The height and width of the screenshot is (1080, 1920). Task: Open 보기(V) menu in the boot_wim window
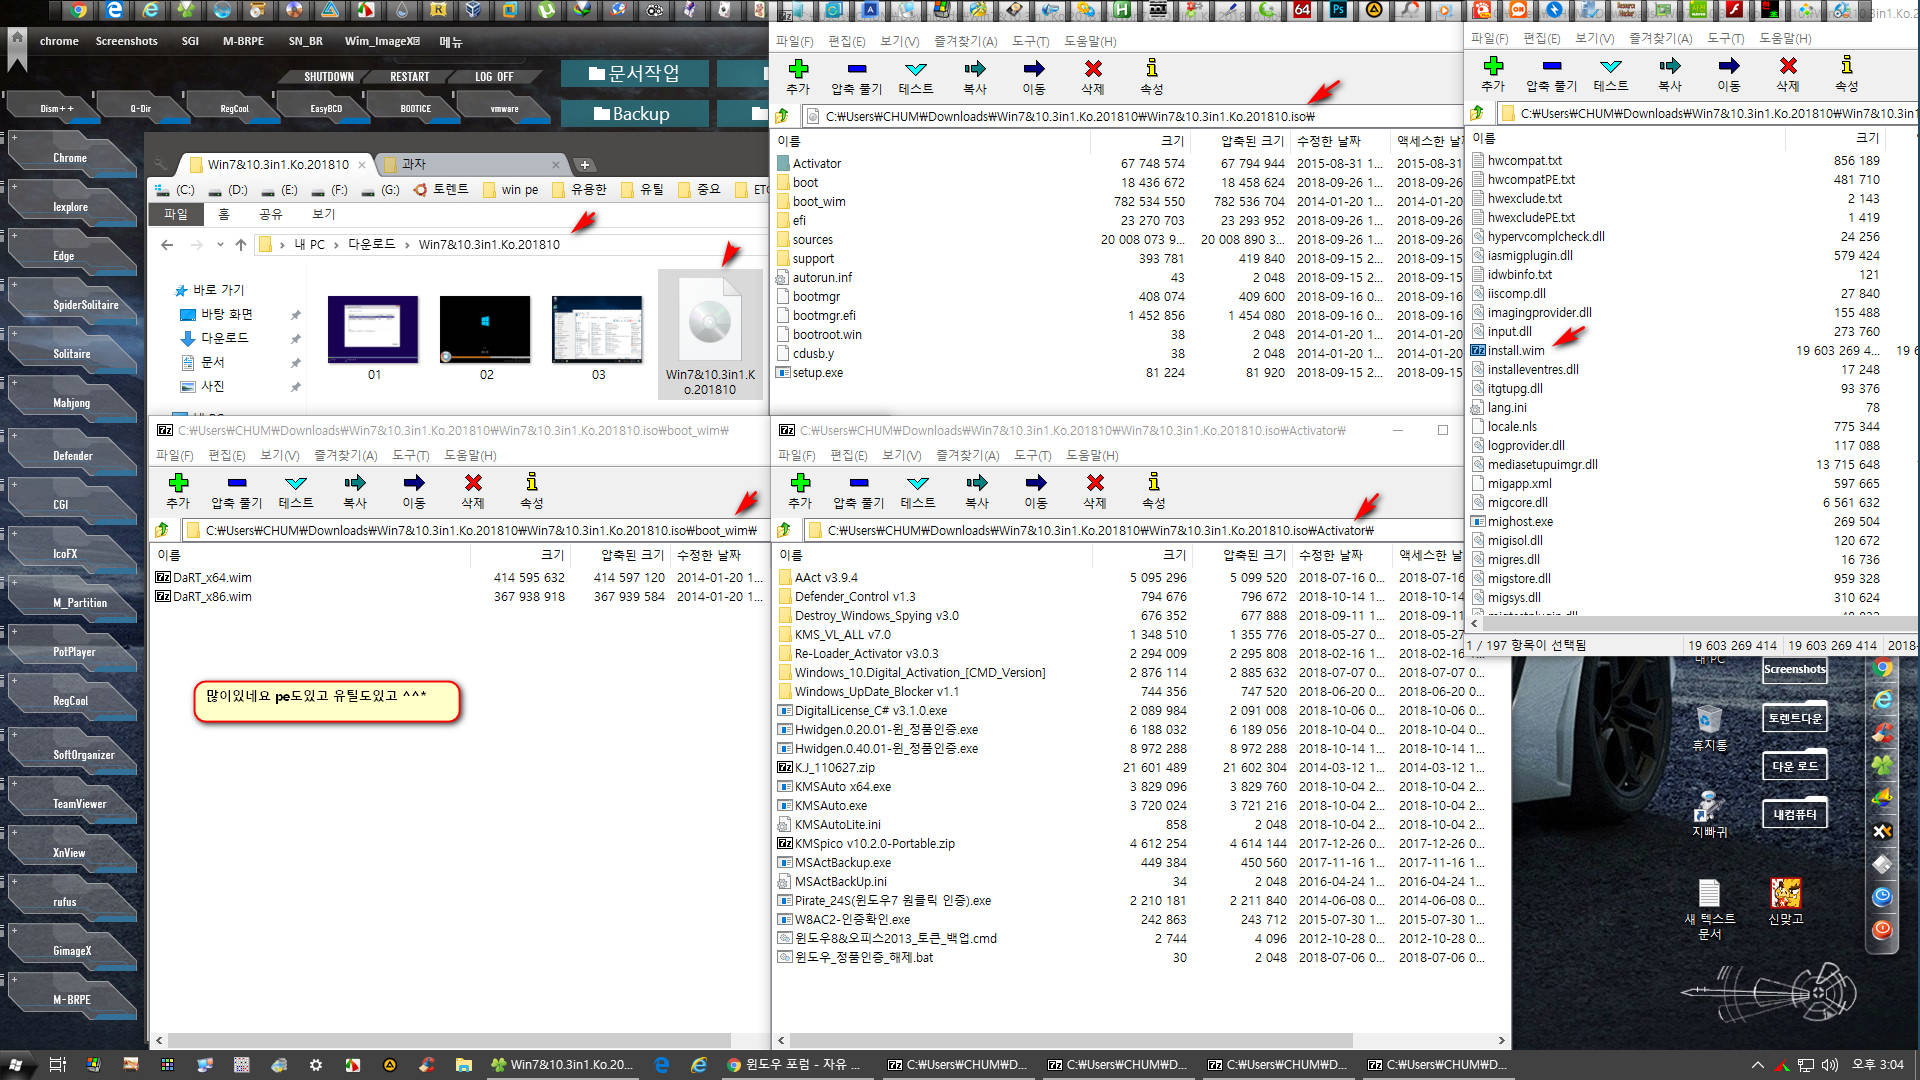click(279, 455)
